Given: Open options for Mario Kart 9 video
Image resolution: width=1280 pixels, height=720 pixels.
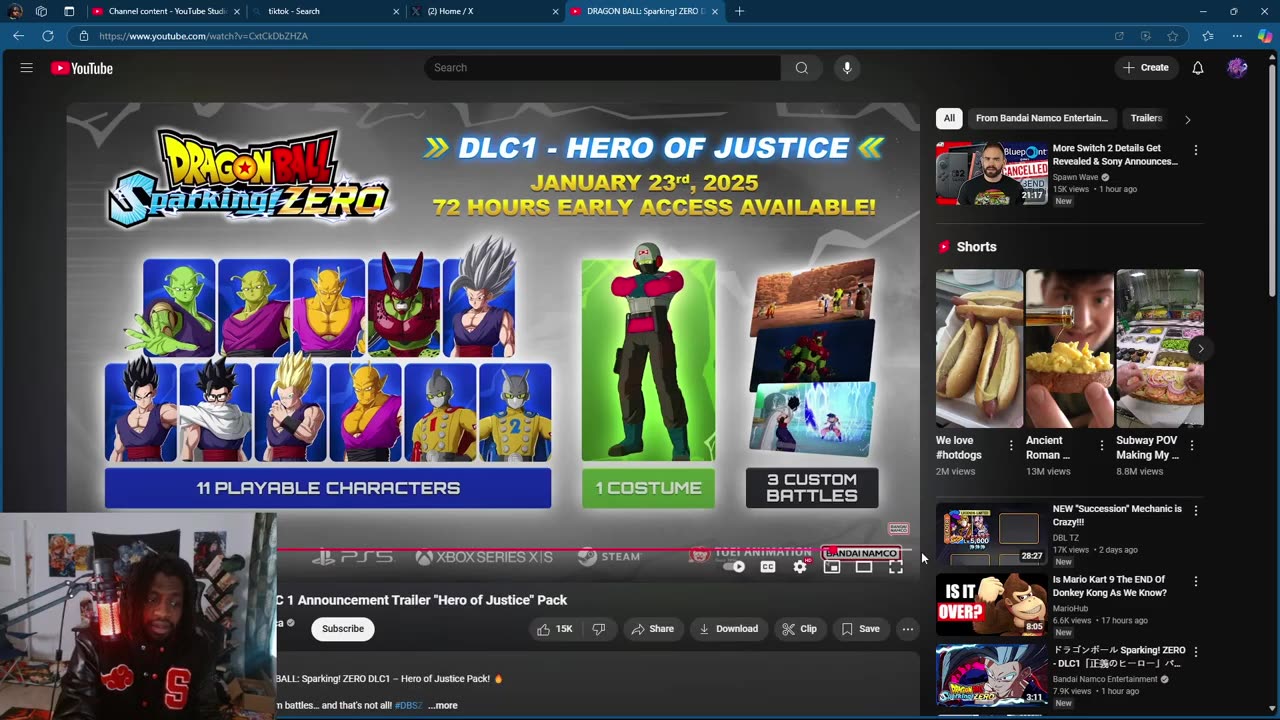Looking at the screenshot, I should coord(1195,581).
